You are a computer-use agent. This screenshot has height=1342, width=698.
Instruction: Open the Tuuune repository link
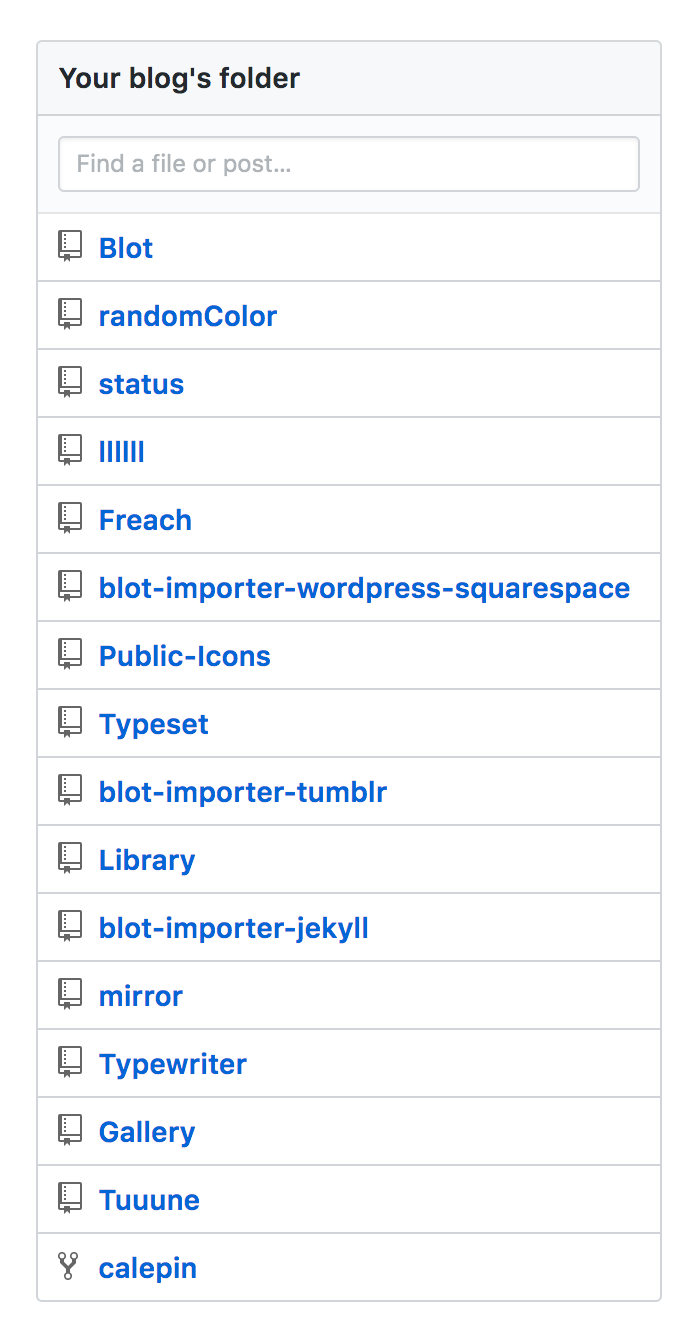pos(149,1200)
